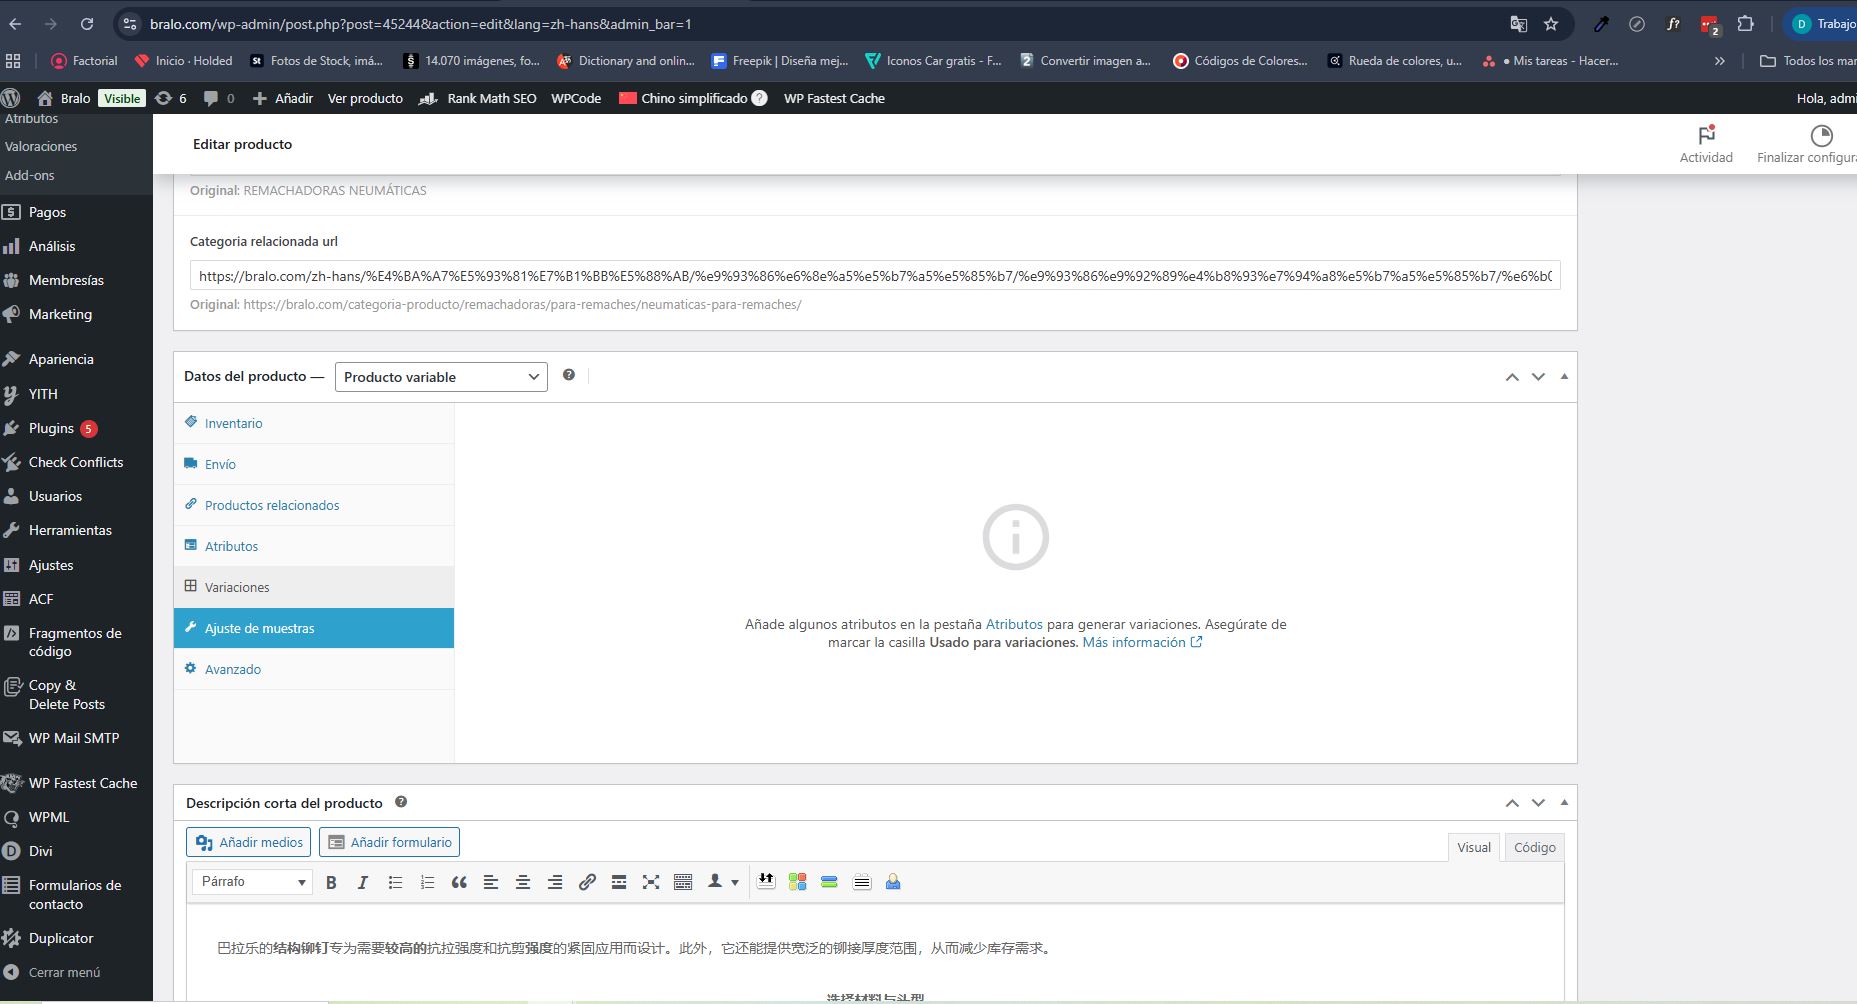Move the Datos del producto panel down

pyautogui.click(x=1538, y=377)
